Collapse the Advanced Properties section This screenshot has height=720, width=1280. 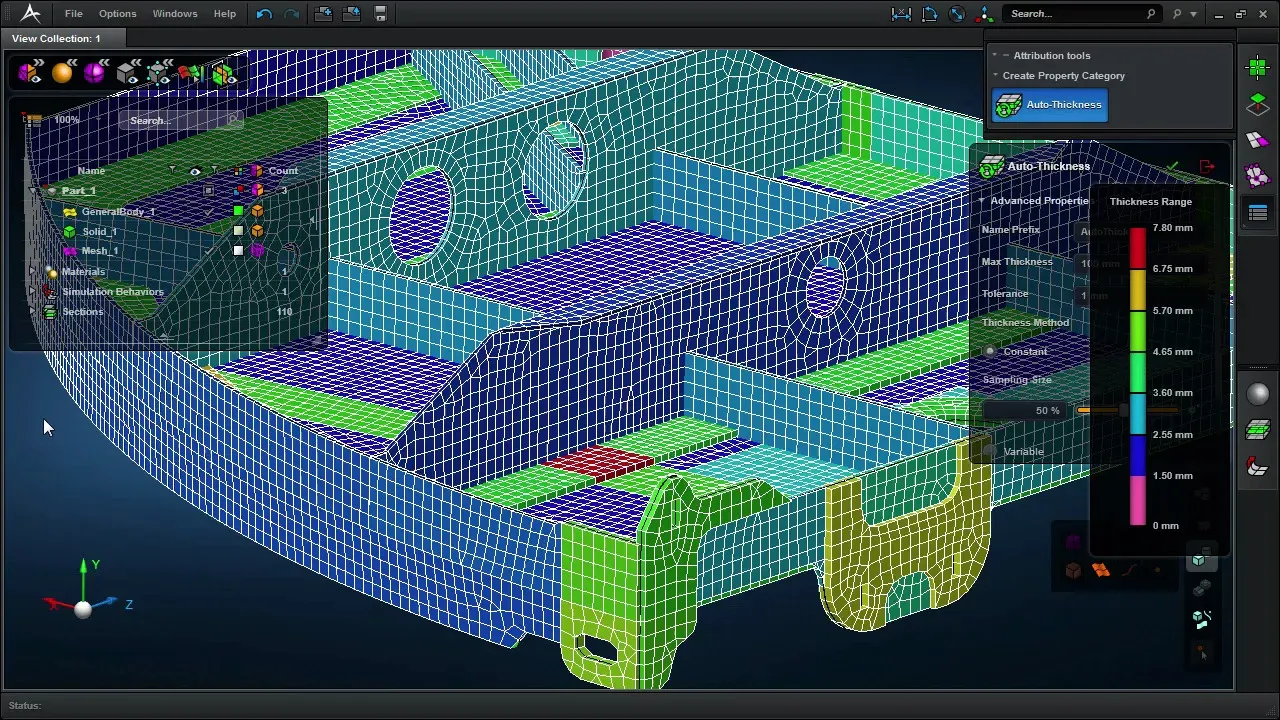(982, 201)
